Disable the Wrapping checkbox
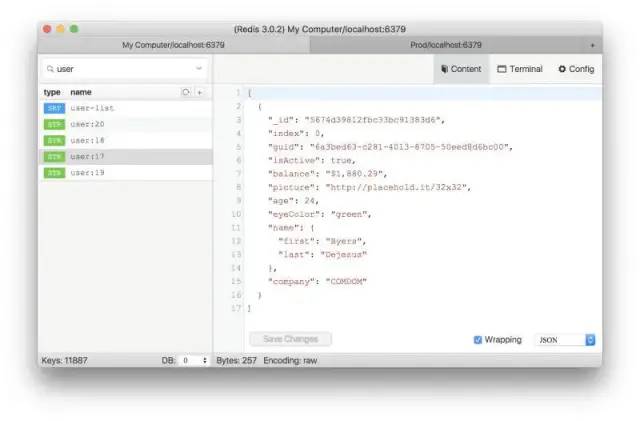 coord(478,339)
